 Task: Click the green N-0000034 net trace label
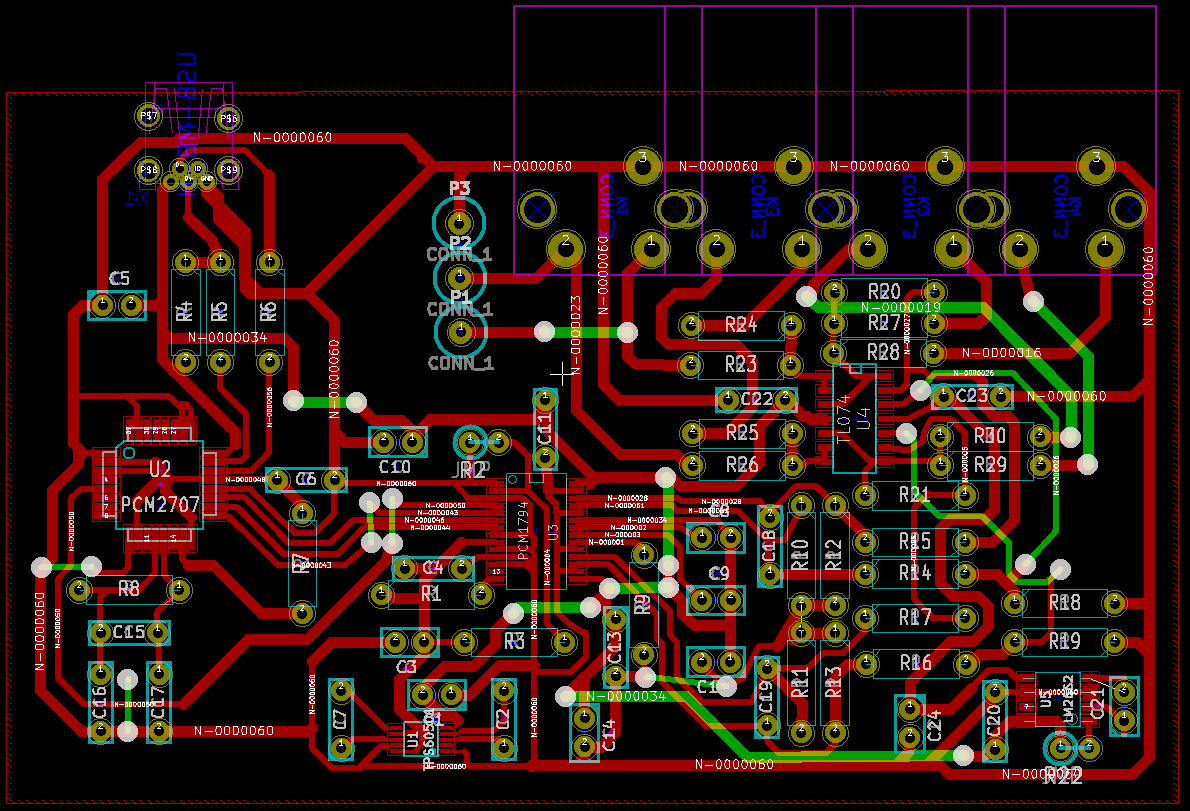[626, 695]
